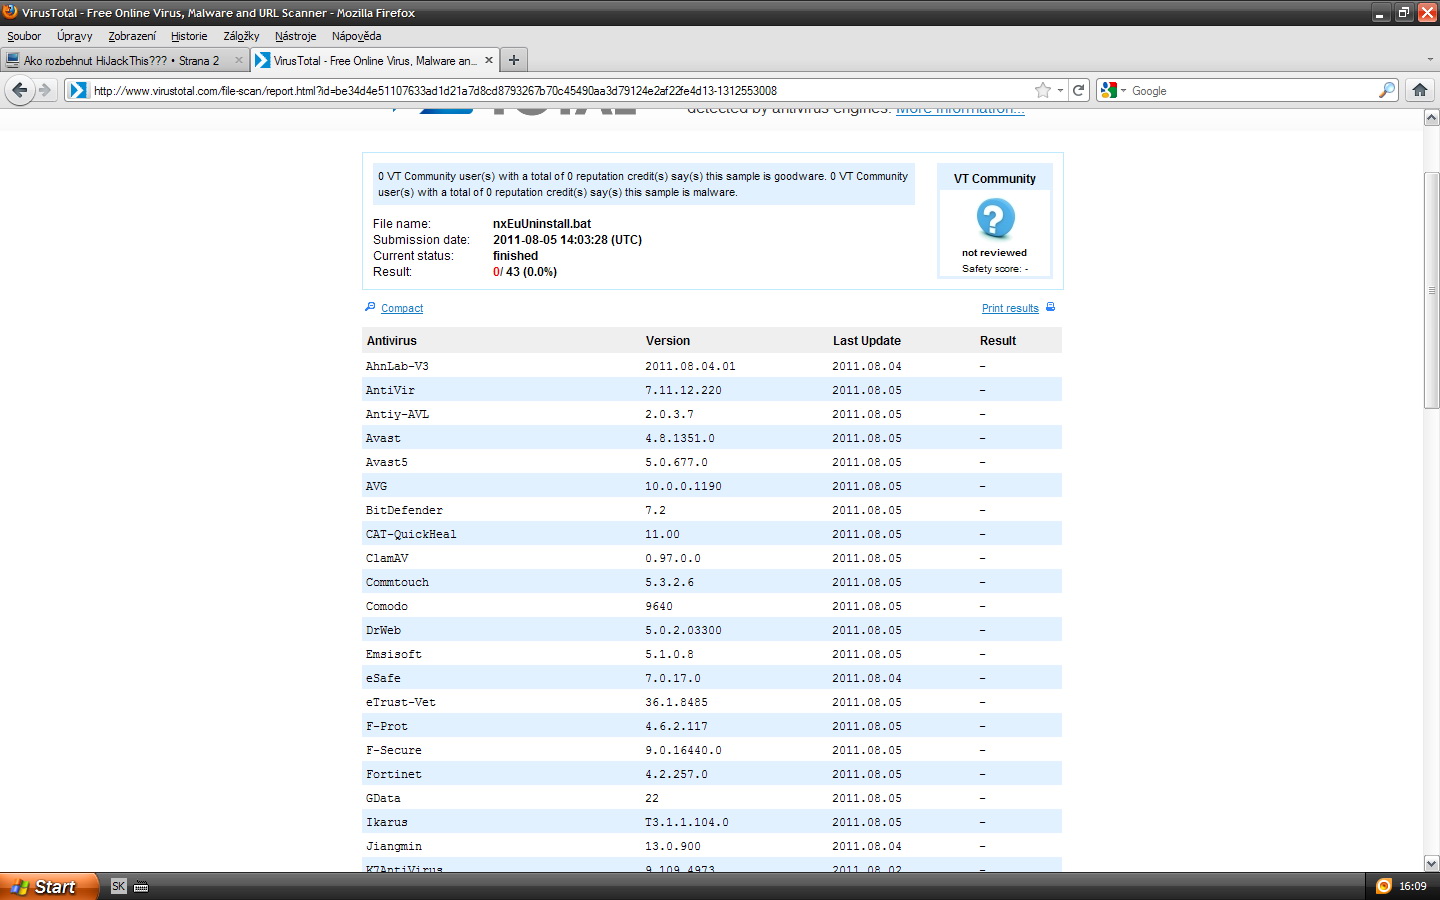Select the Comodo antivirus name
The image size is (1440, 900).
pos(387,606)
